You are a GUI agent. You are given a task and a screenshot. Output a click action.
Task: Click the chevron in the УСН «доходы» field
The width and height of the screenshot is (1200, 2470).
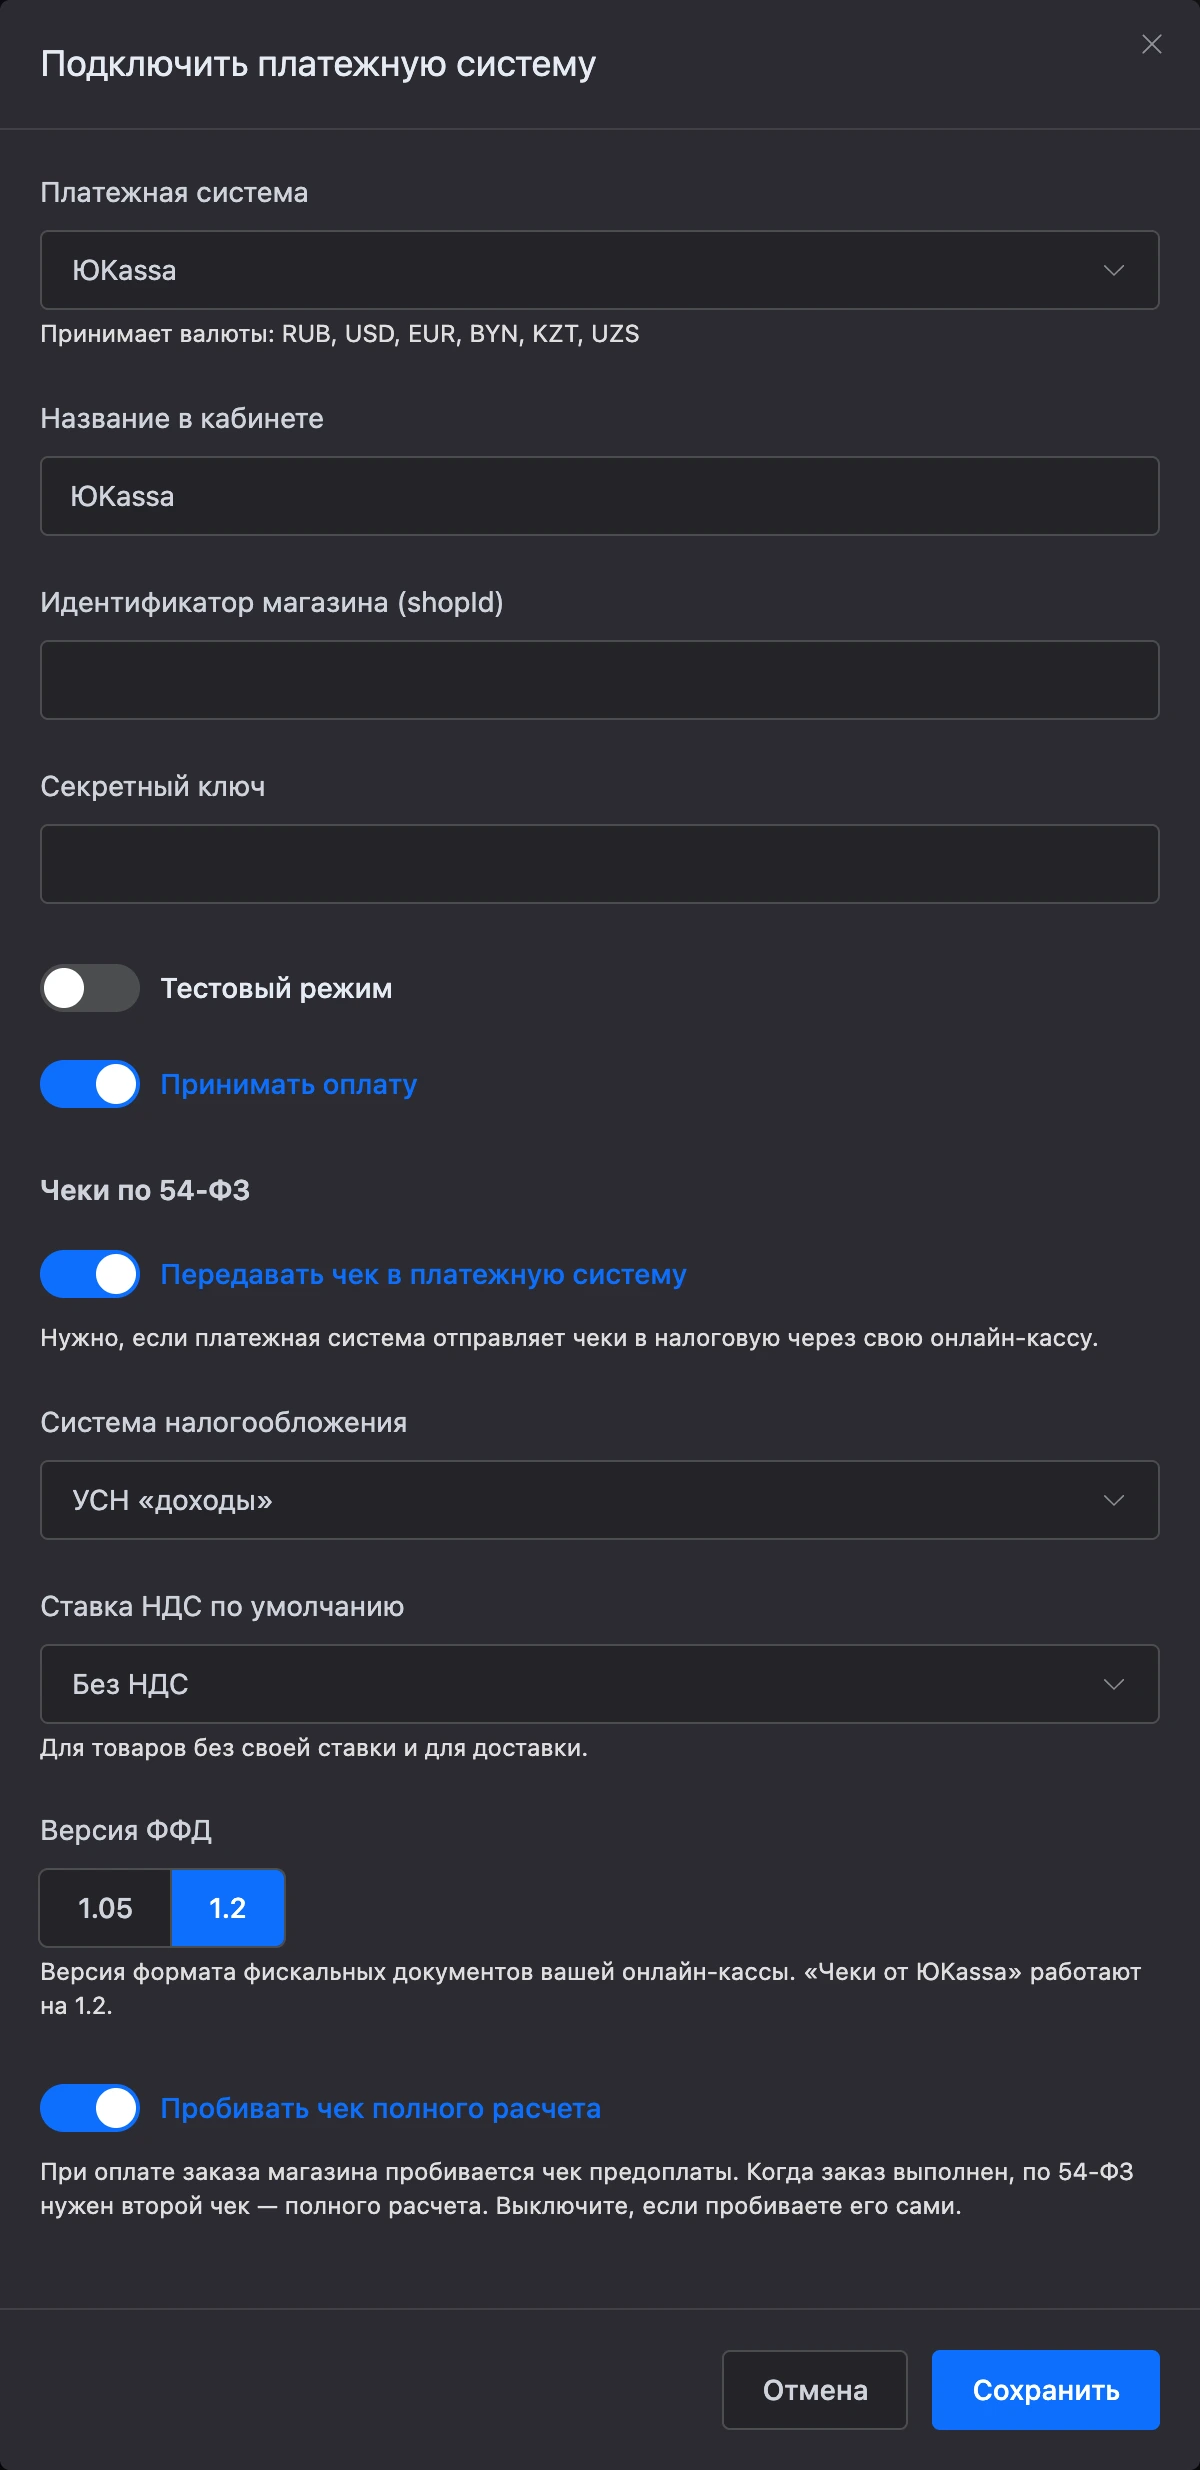tap(1114, 1500)
